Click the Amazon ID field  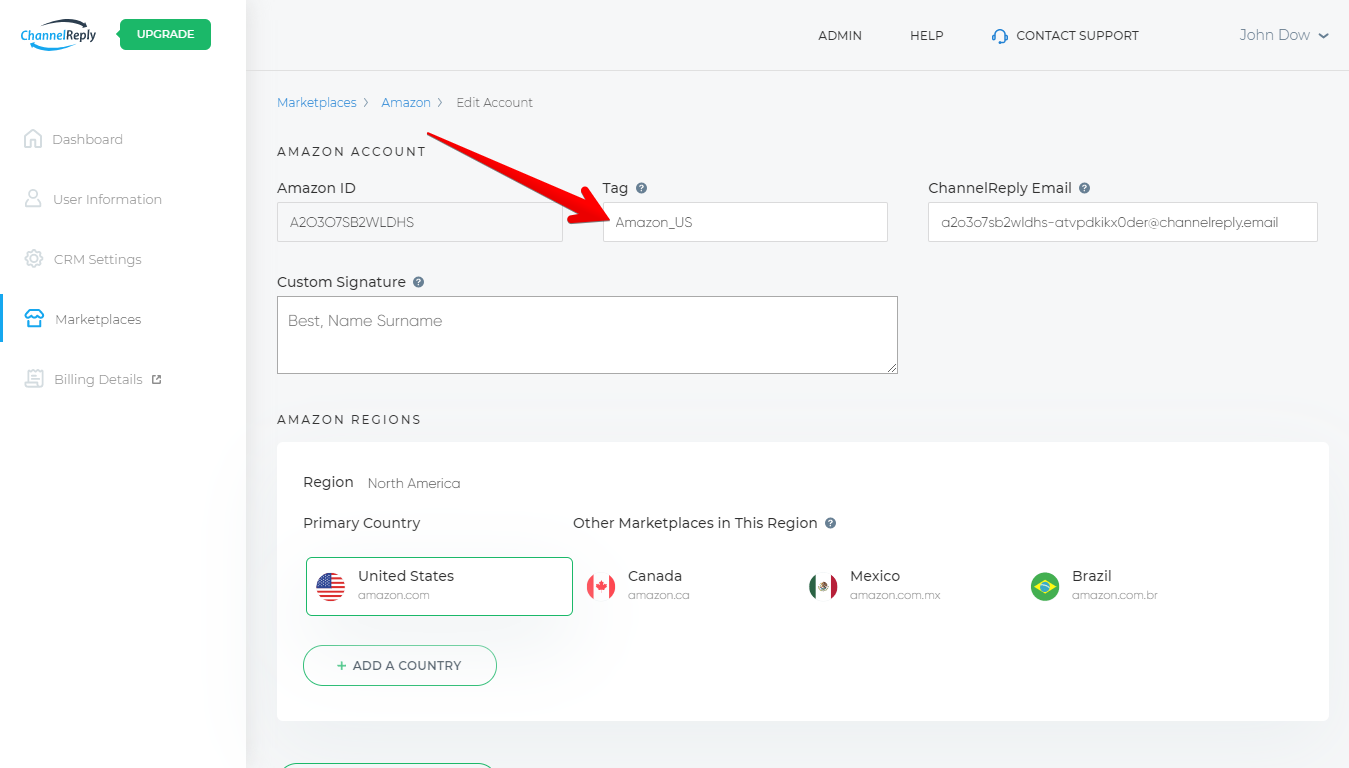coord(420,223)
